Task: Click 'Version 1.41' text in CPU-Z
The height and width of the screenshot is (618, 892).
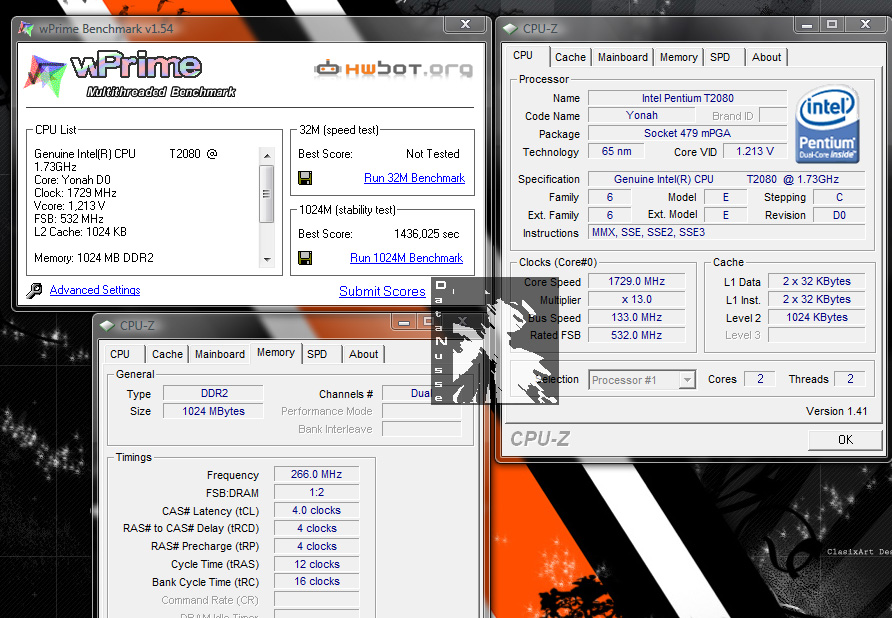Action: point(836,411)
